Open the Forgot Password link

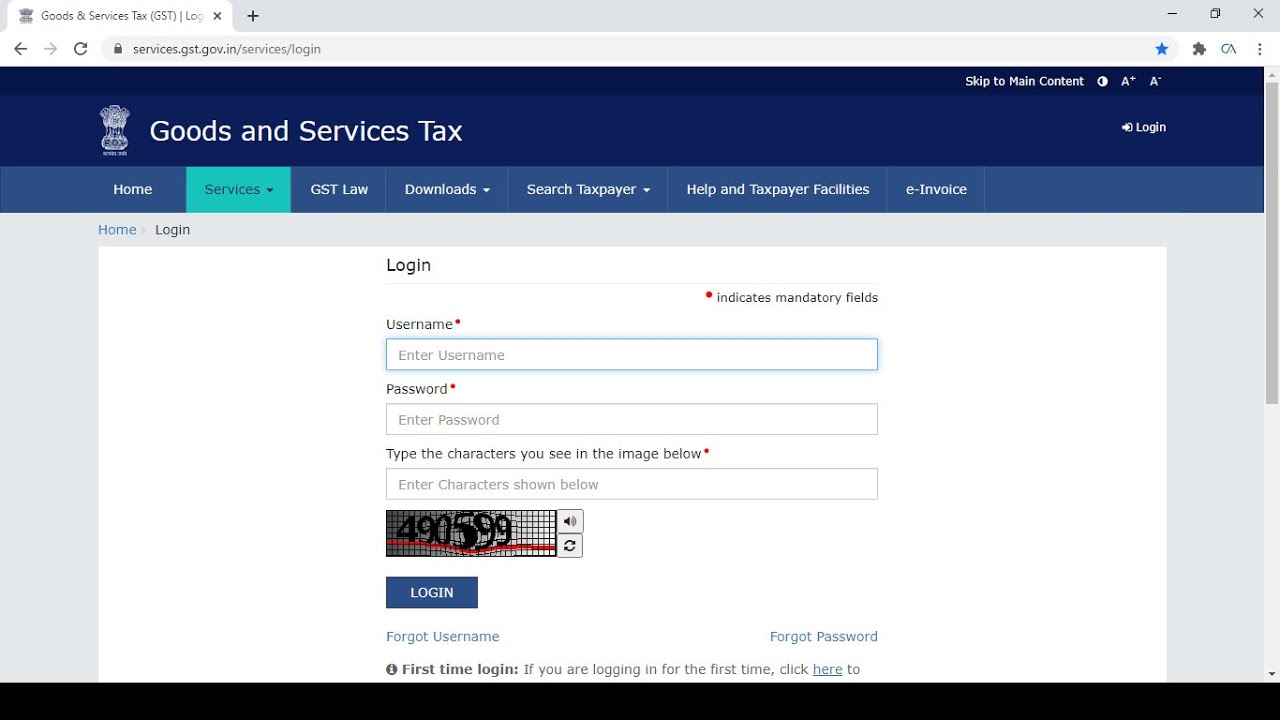824,636
